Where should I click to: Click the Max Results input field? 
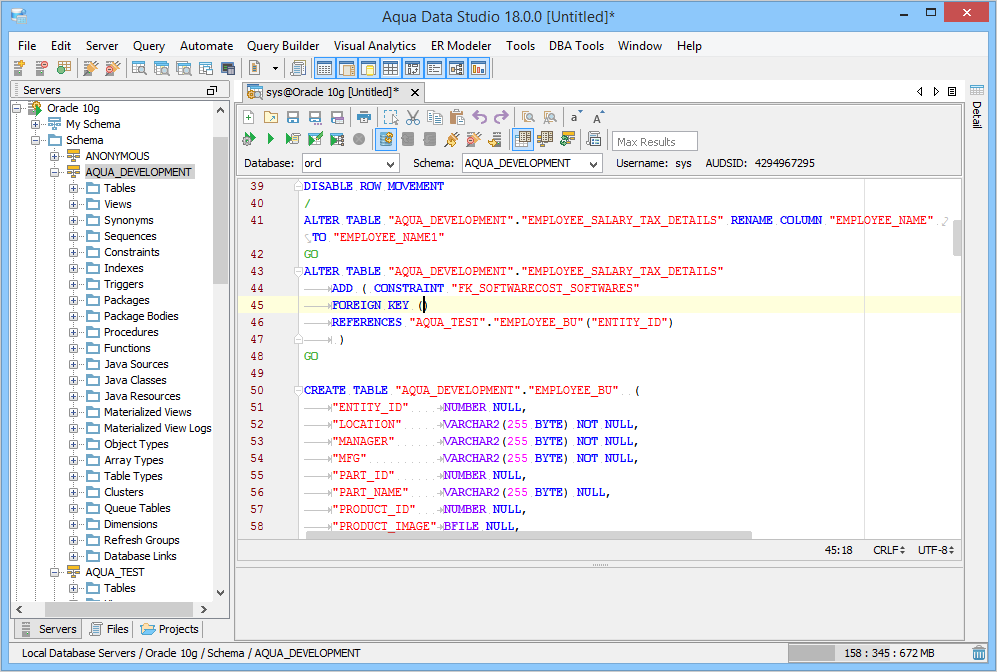[x=655, y=141]
